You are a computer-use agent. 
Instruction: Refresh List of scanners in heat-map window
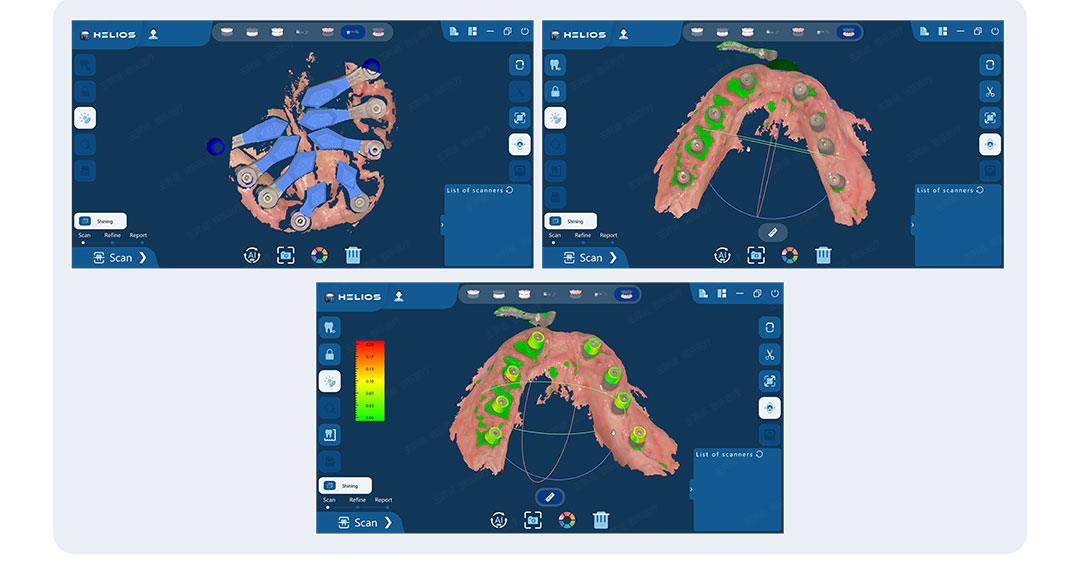tap(760, 454)
